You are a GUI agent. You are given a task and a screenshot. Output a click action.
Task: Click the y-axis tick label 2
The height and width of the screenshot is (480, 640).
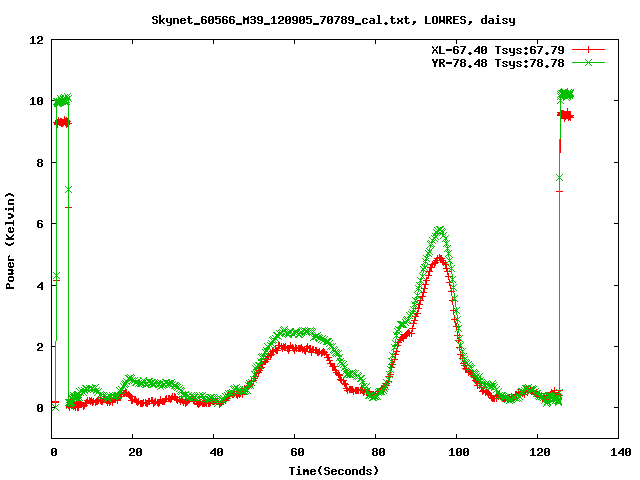(40, 347)
